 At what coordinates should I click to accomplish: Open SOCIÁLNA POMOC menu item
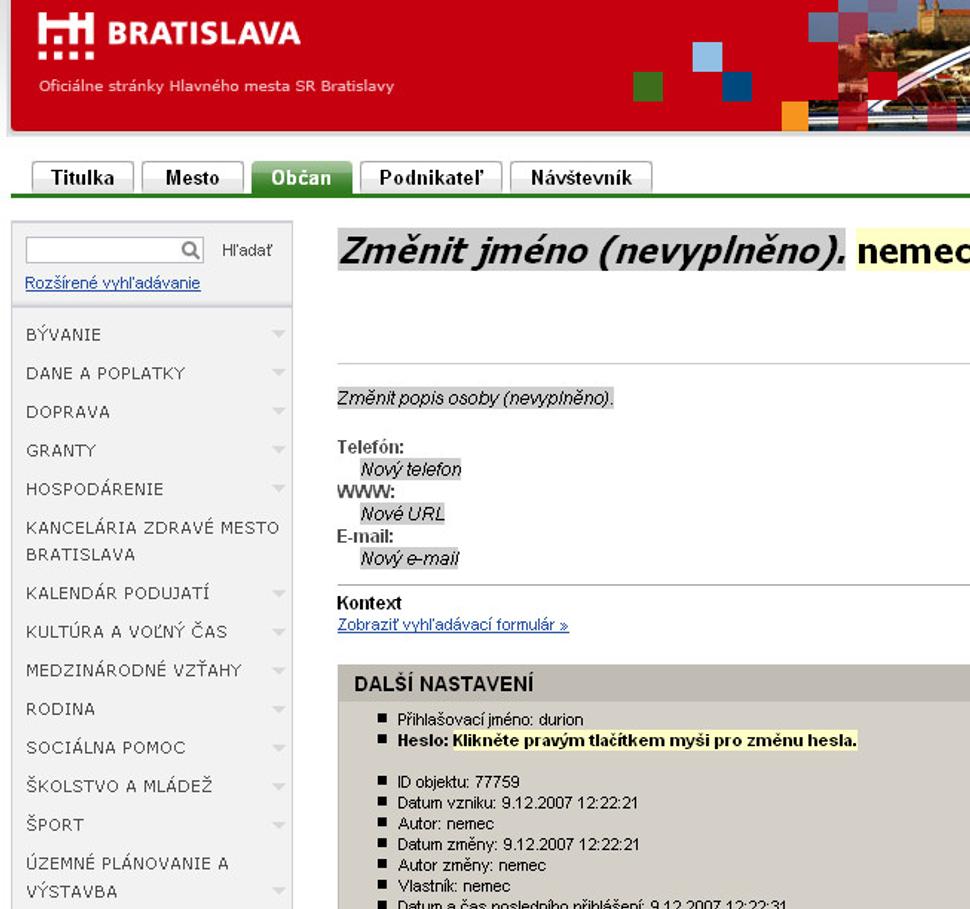[106, 747]
